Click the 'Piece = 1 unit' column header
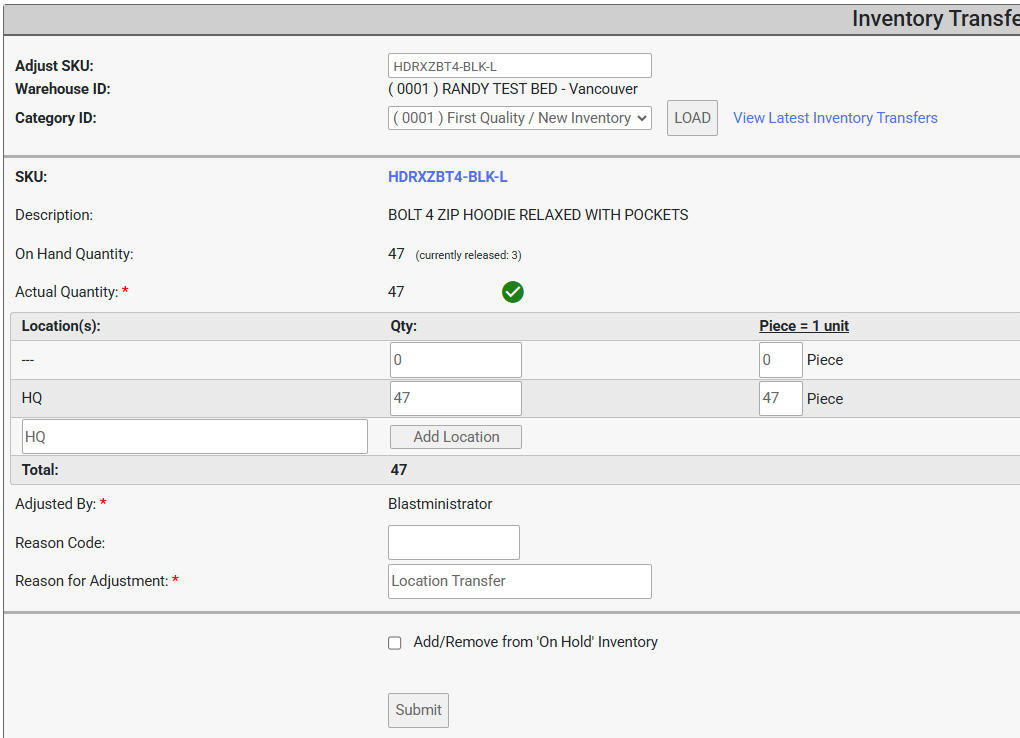1020x738 pixels. point(804,326)
